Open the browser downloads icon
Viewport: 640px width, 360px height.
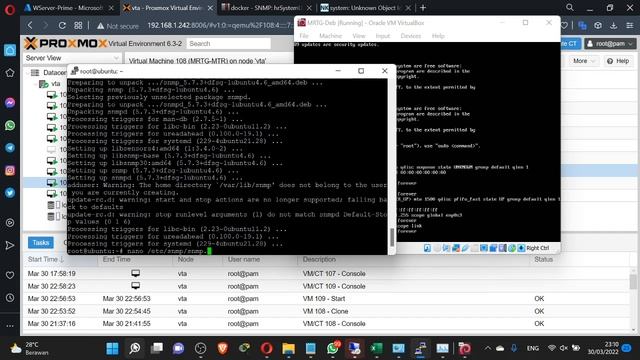point(613,26)
